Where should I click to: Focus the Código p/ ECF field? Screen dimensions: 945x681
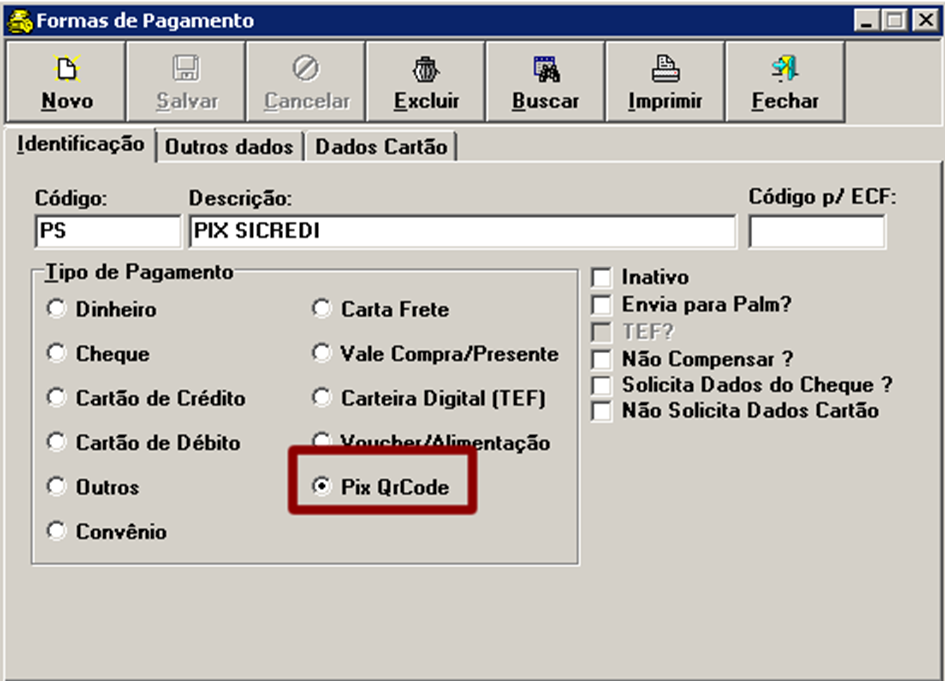click(816, 231)
